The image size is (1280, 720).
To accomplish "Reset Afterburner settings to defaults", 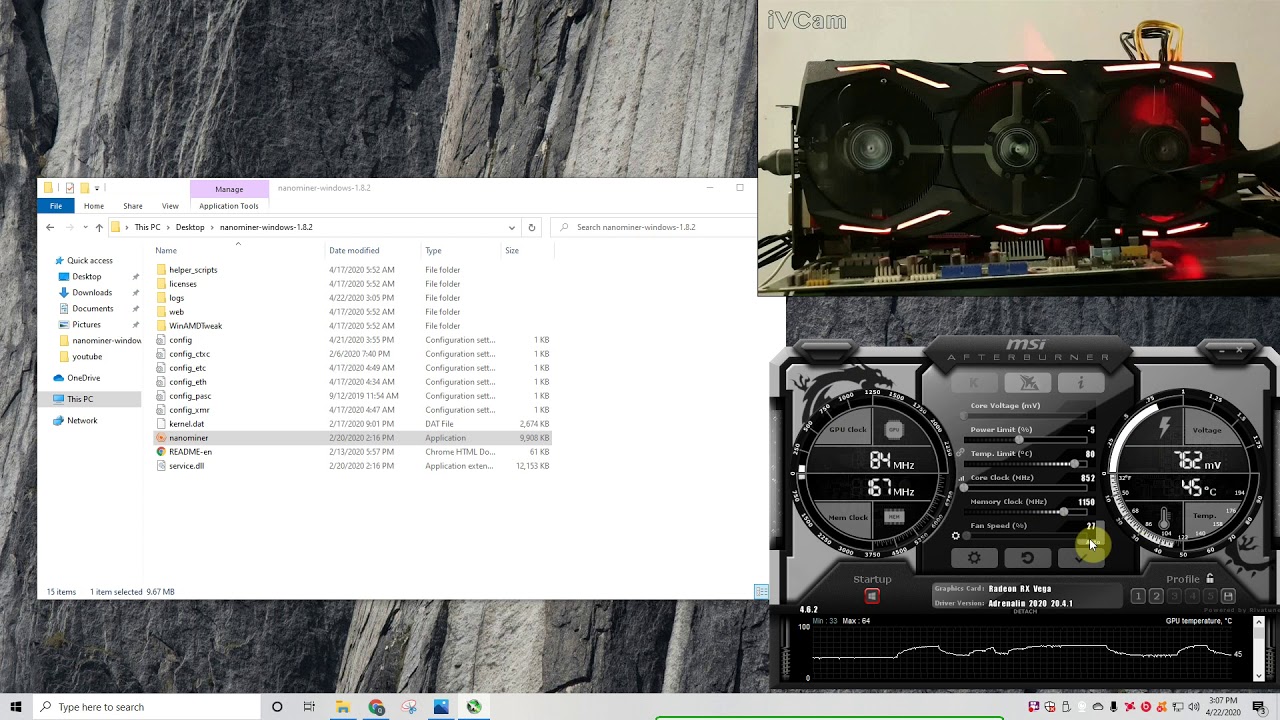I will coord(1027,557).
